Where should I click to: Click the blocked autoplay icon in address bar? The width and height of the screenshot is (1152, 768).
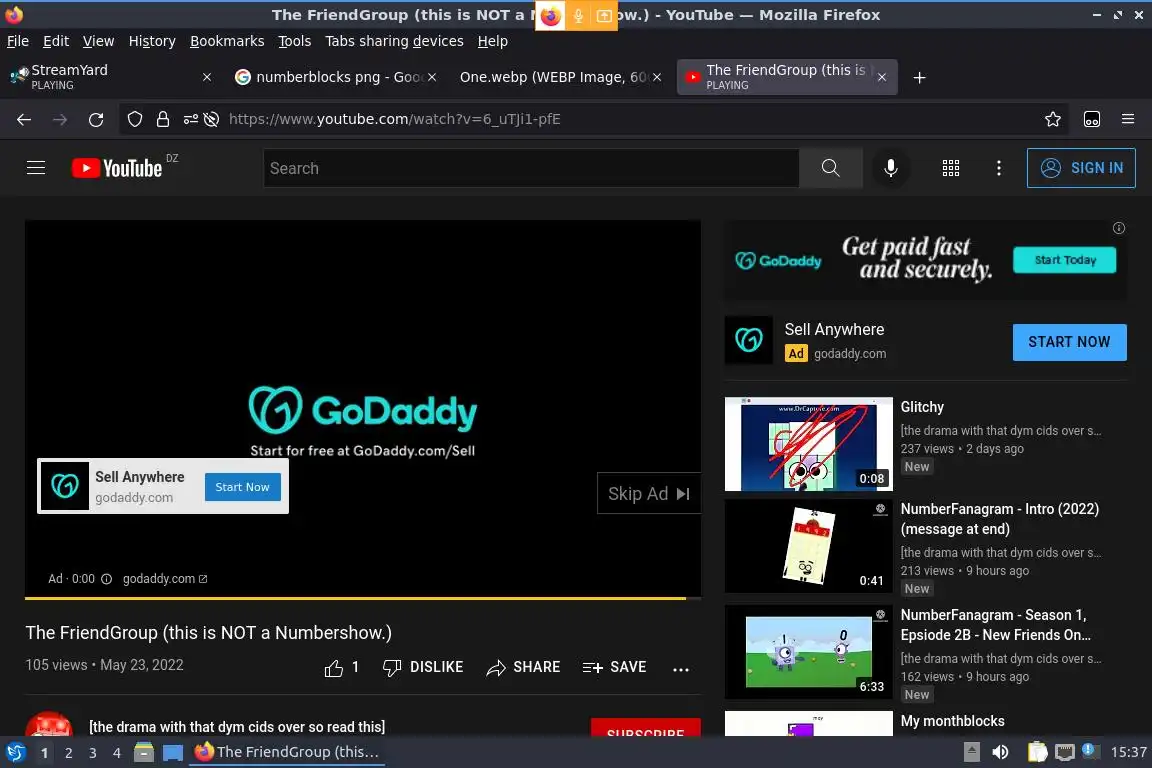coord(212,119)
